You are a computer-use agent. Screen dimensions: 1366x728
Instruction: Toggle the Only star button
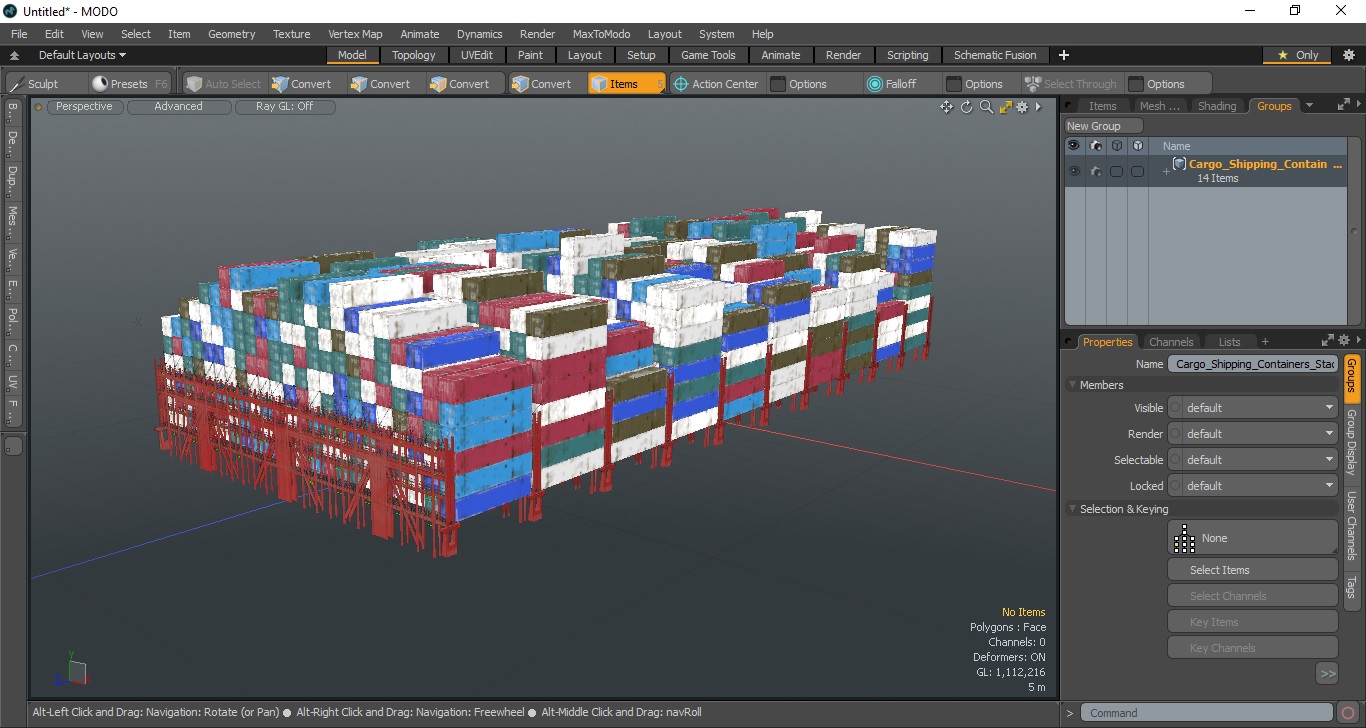[x=1298, y=55]
